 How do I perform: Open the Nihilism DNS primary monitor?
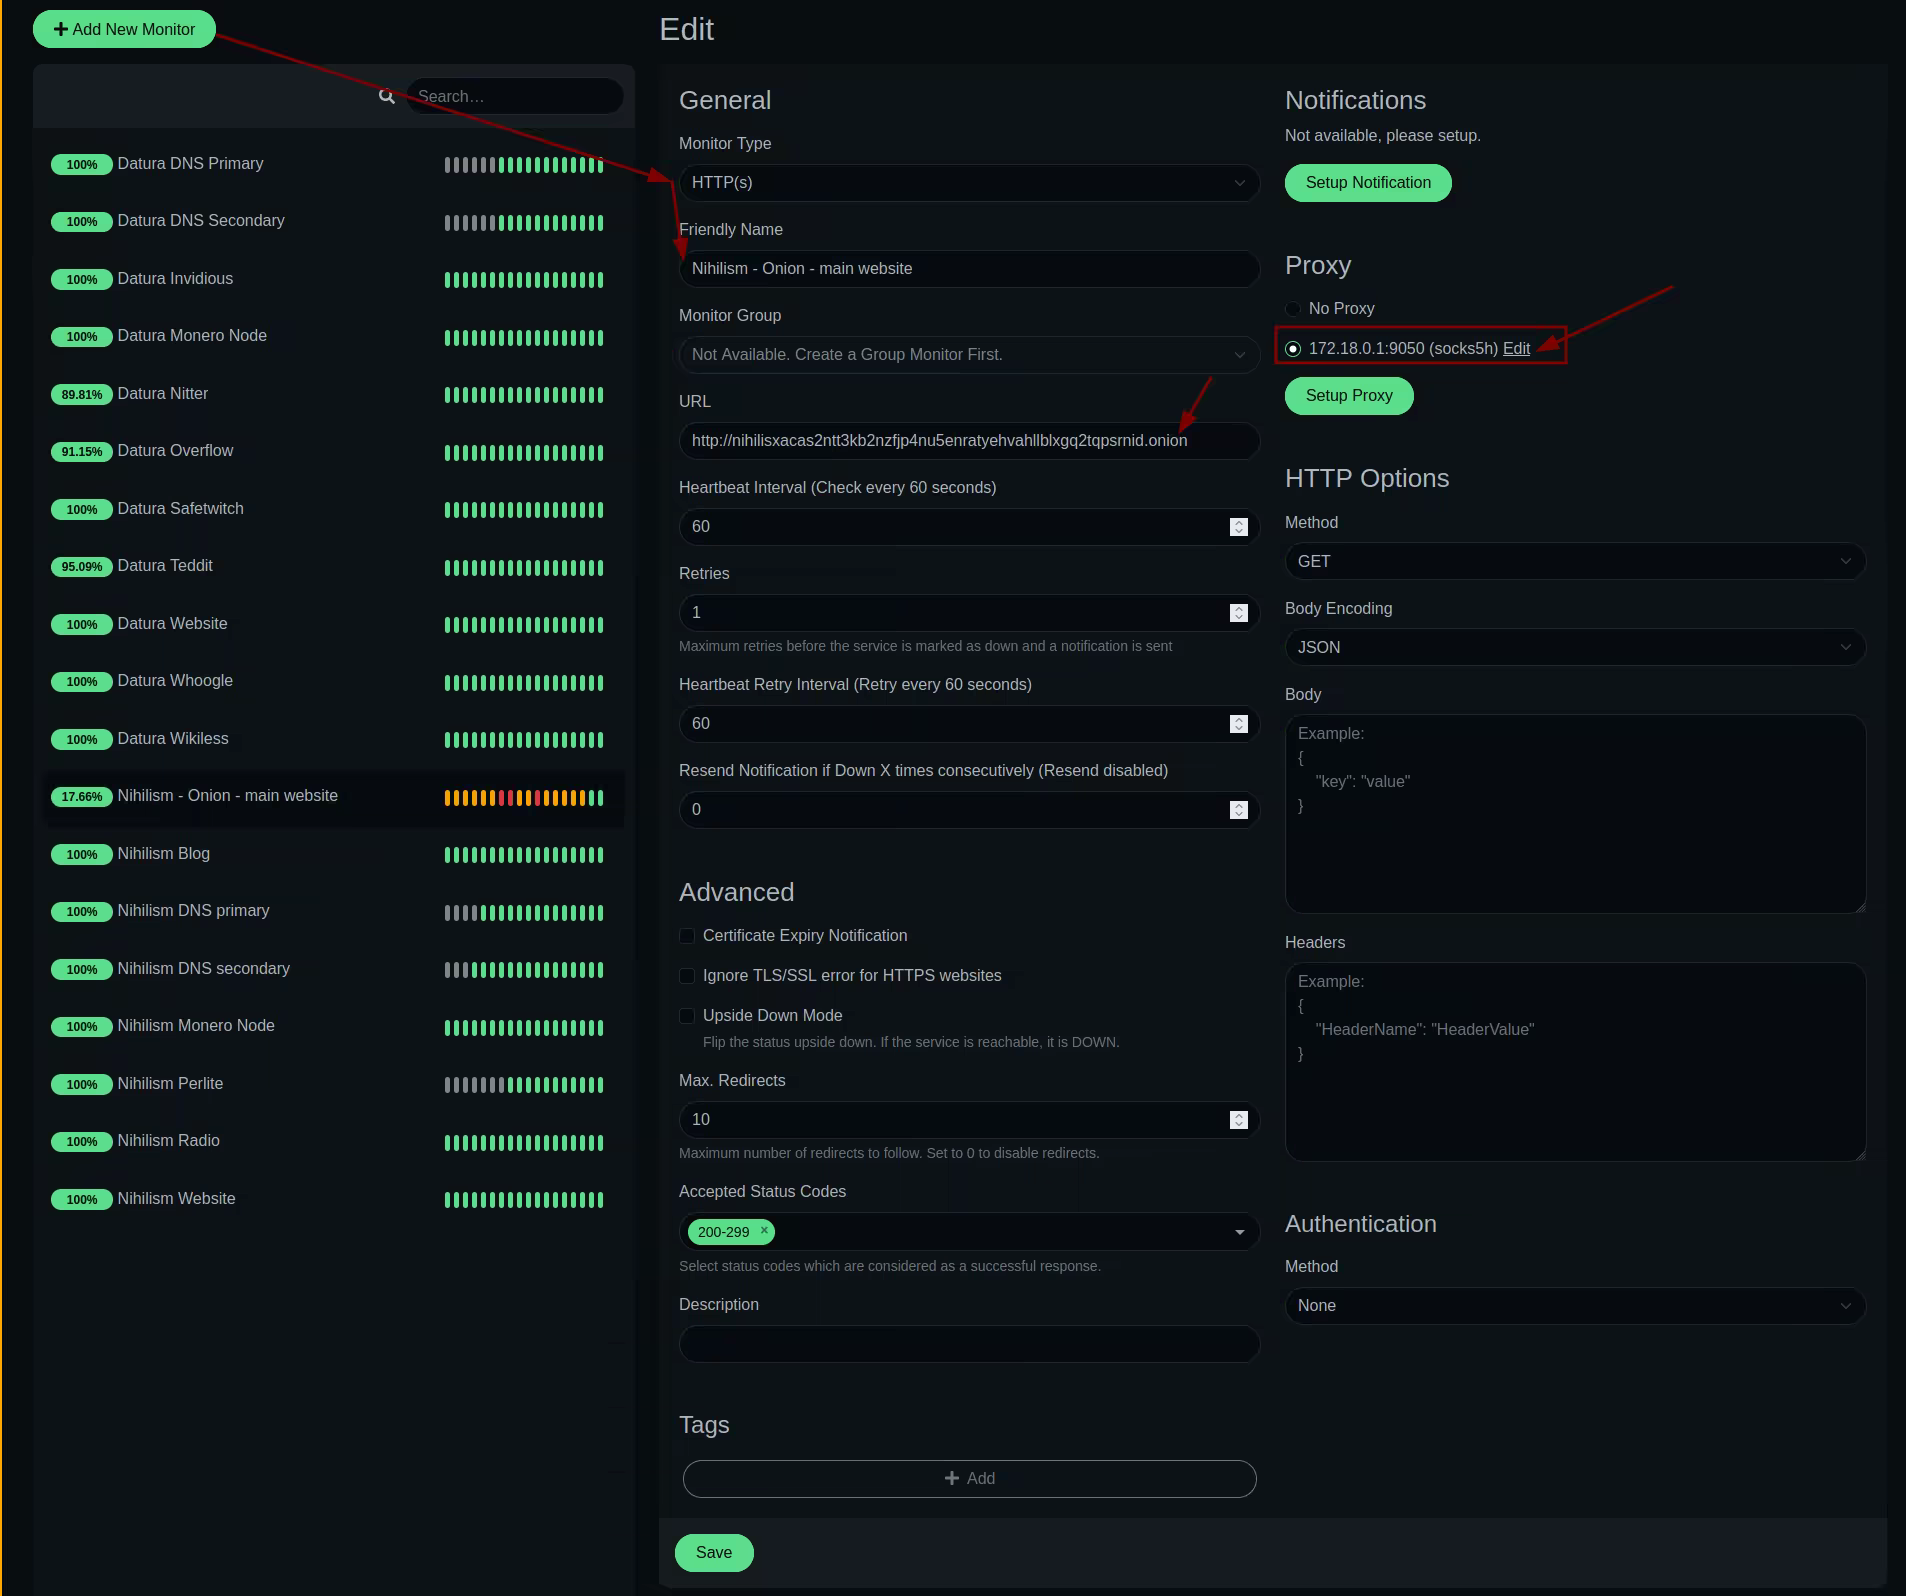(x=335, y=911)
